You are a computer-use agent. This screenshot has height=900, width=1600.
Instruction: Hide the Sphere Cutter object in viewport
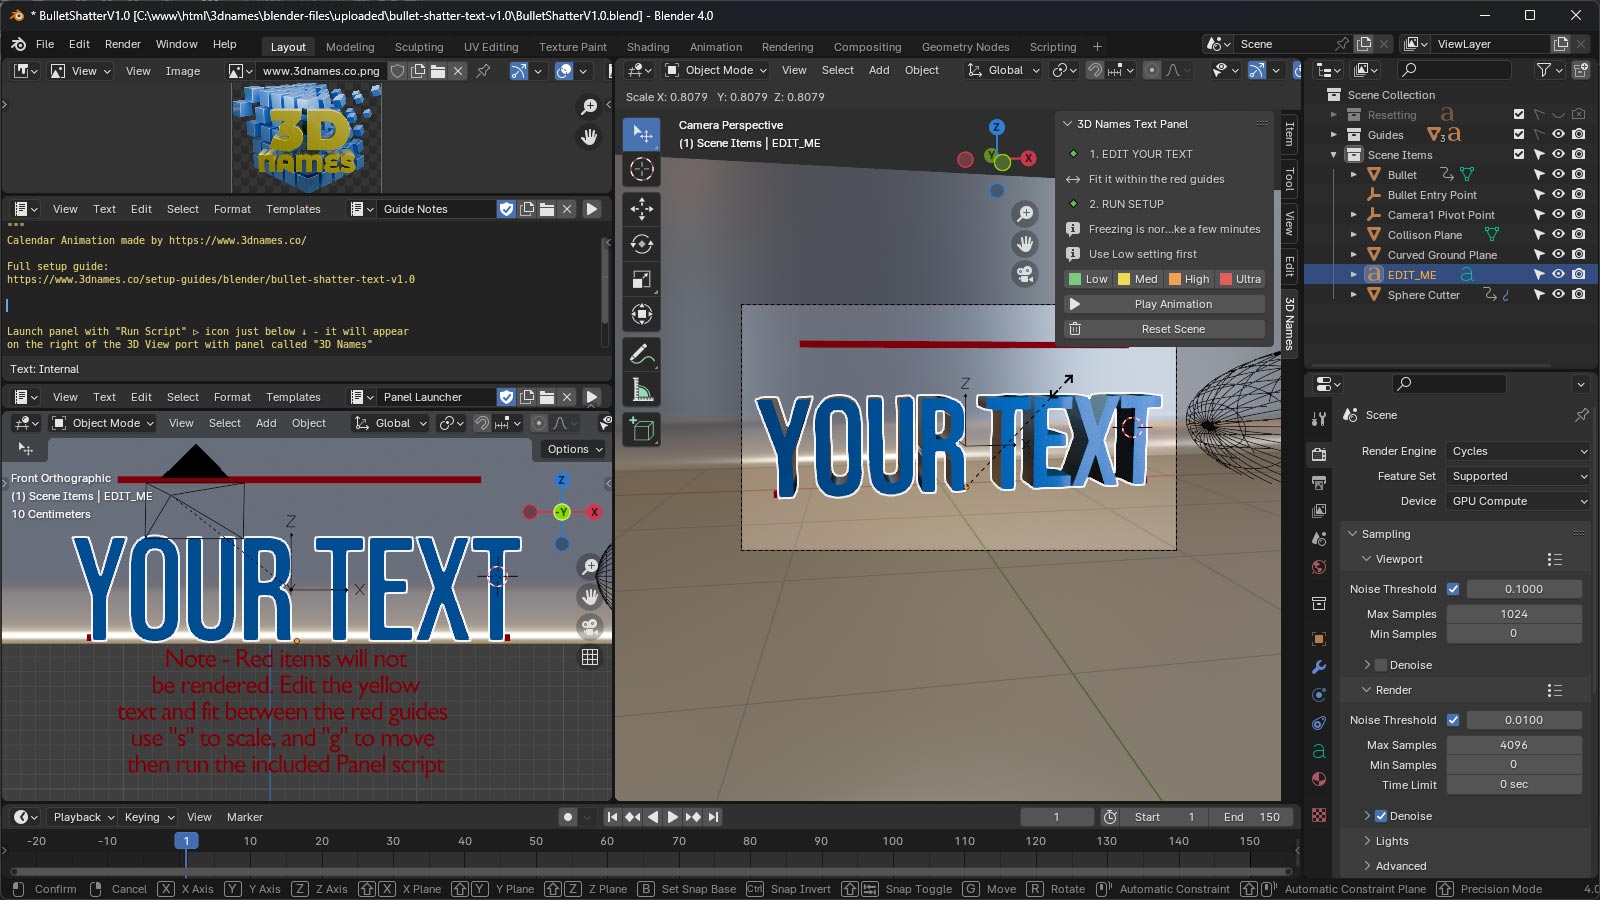click(1557, 294)
